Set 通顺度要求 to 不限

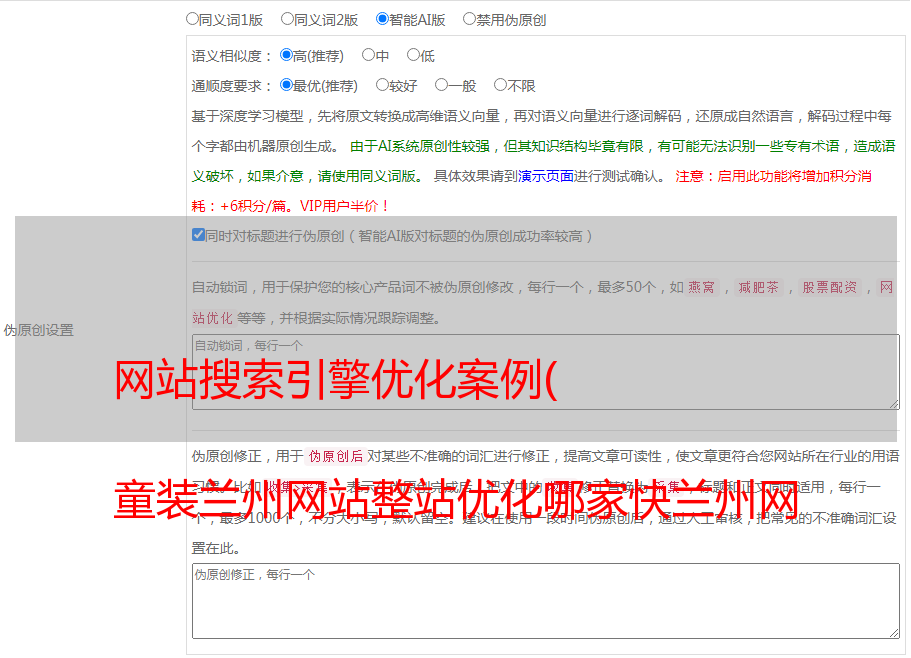point(500,85)
